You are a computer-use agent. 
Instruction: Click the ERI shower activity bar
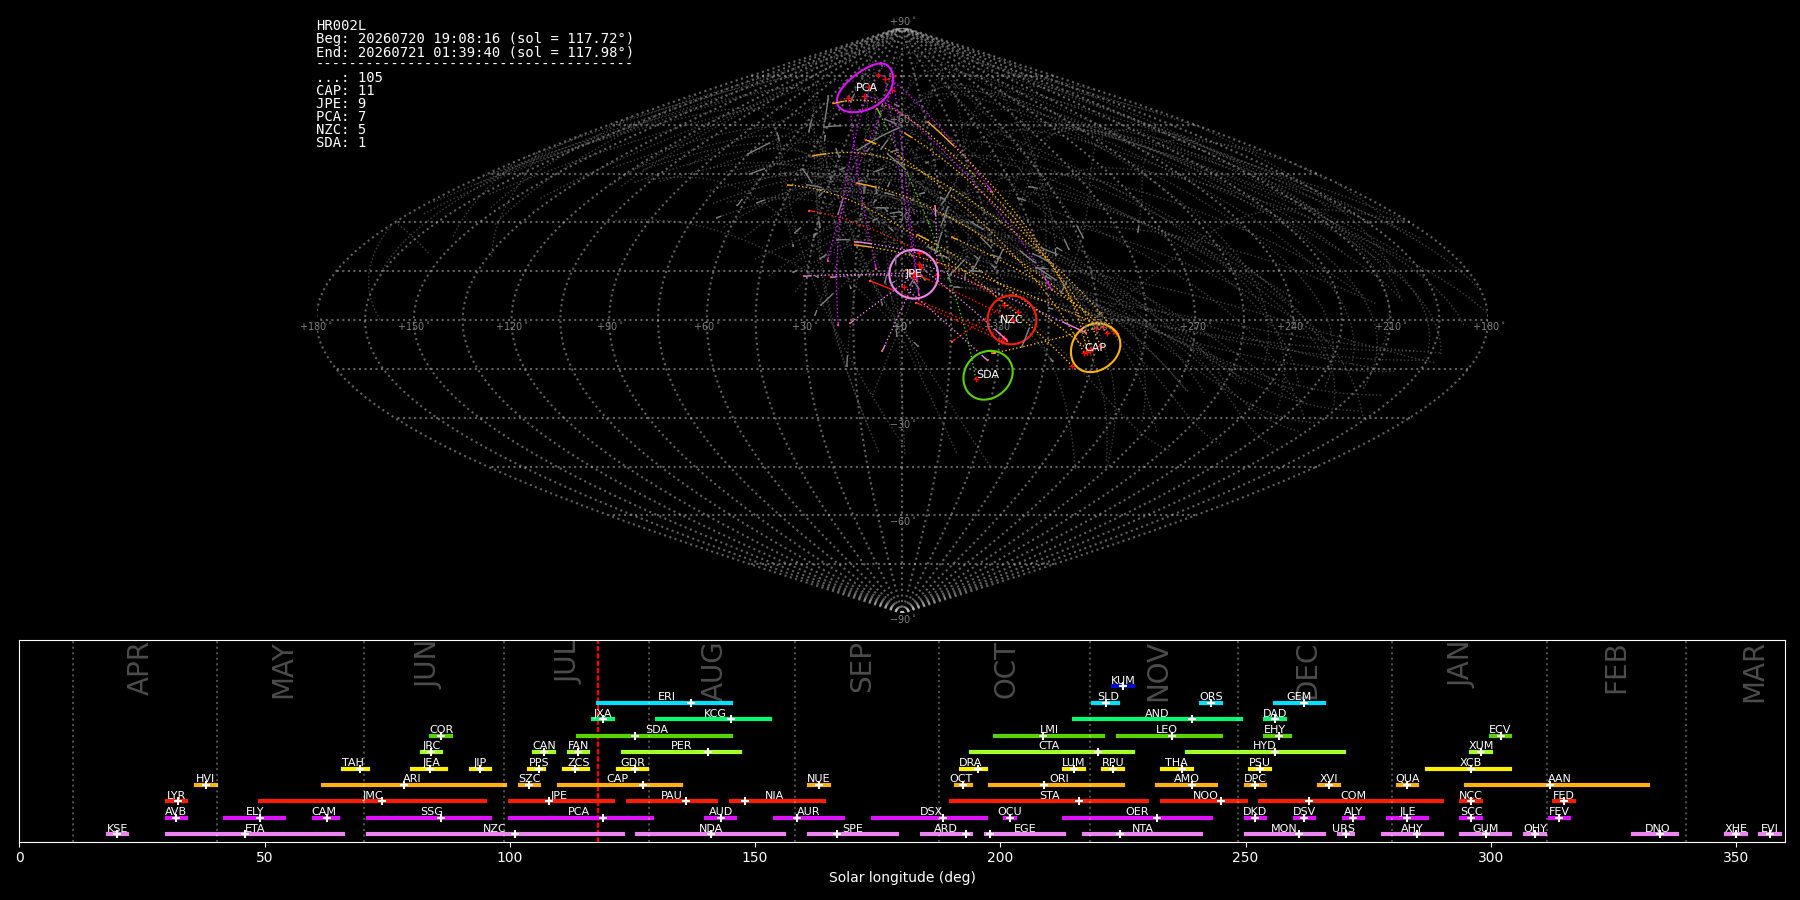(x=664, y=703)
